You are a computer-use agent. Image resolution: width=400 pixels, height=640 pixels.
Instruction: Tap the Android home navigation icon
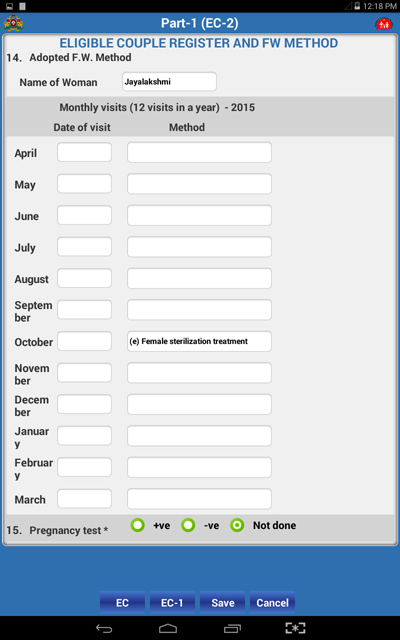[168, 628]
